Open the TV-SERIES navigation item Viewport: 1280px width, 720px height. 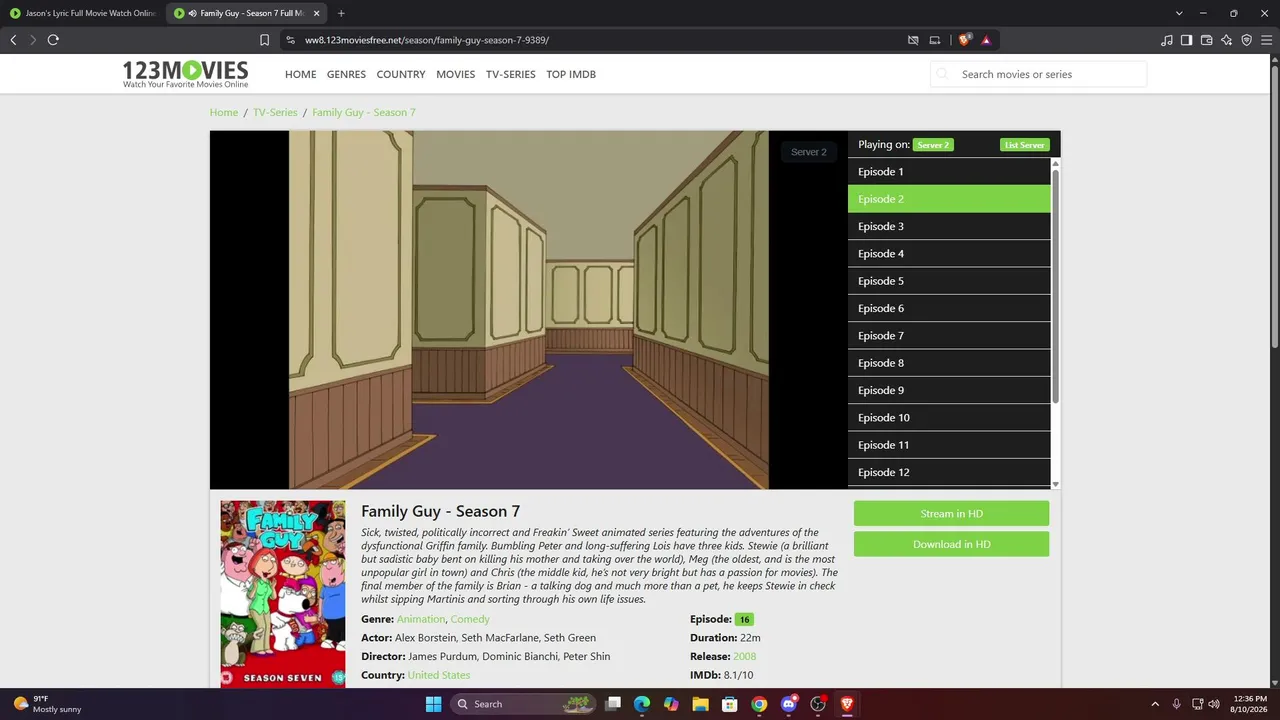[510, 74]
